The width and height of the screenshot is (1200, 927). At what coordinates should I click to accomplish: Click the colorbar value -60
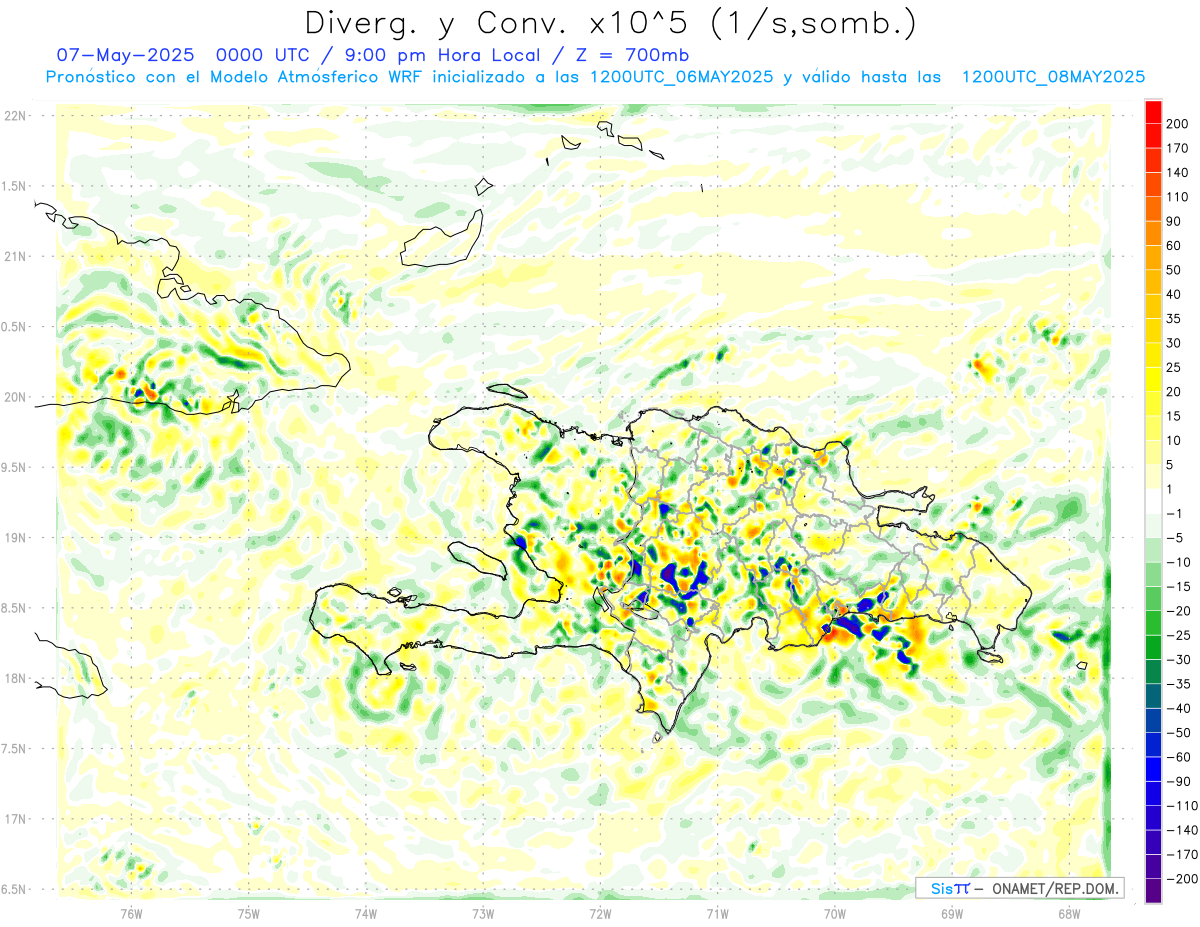tap(1176, 758)
